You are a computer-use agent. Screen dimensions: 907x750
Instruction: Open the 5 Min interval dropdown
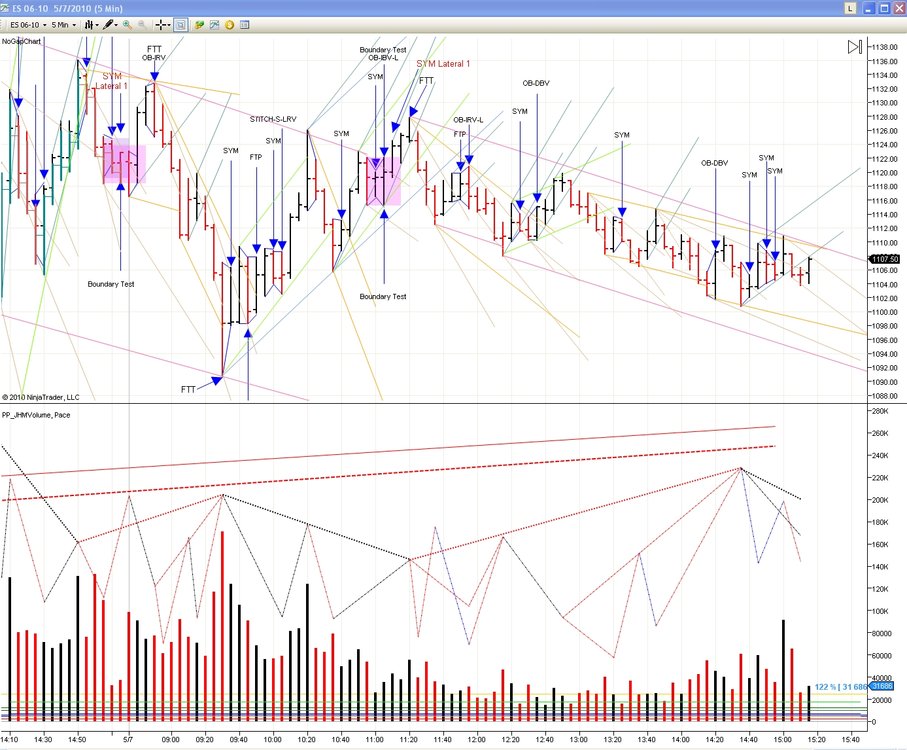click(x=64, y=25)
